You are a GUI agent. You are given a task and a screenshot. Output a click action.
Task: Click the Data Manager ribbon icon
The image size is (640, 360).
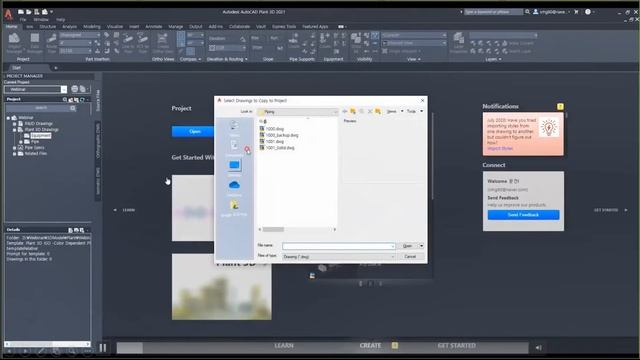pyautogui.click(x=35, y=43)
